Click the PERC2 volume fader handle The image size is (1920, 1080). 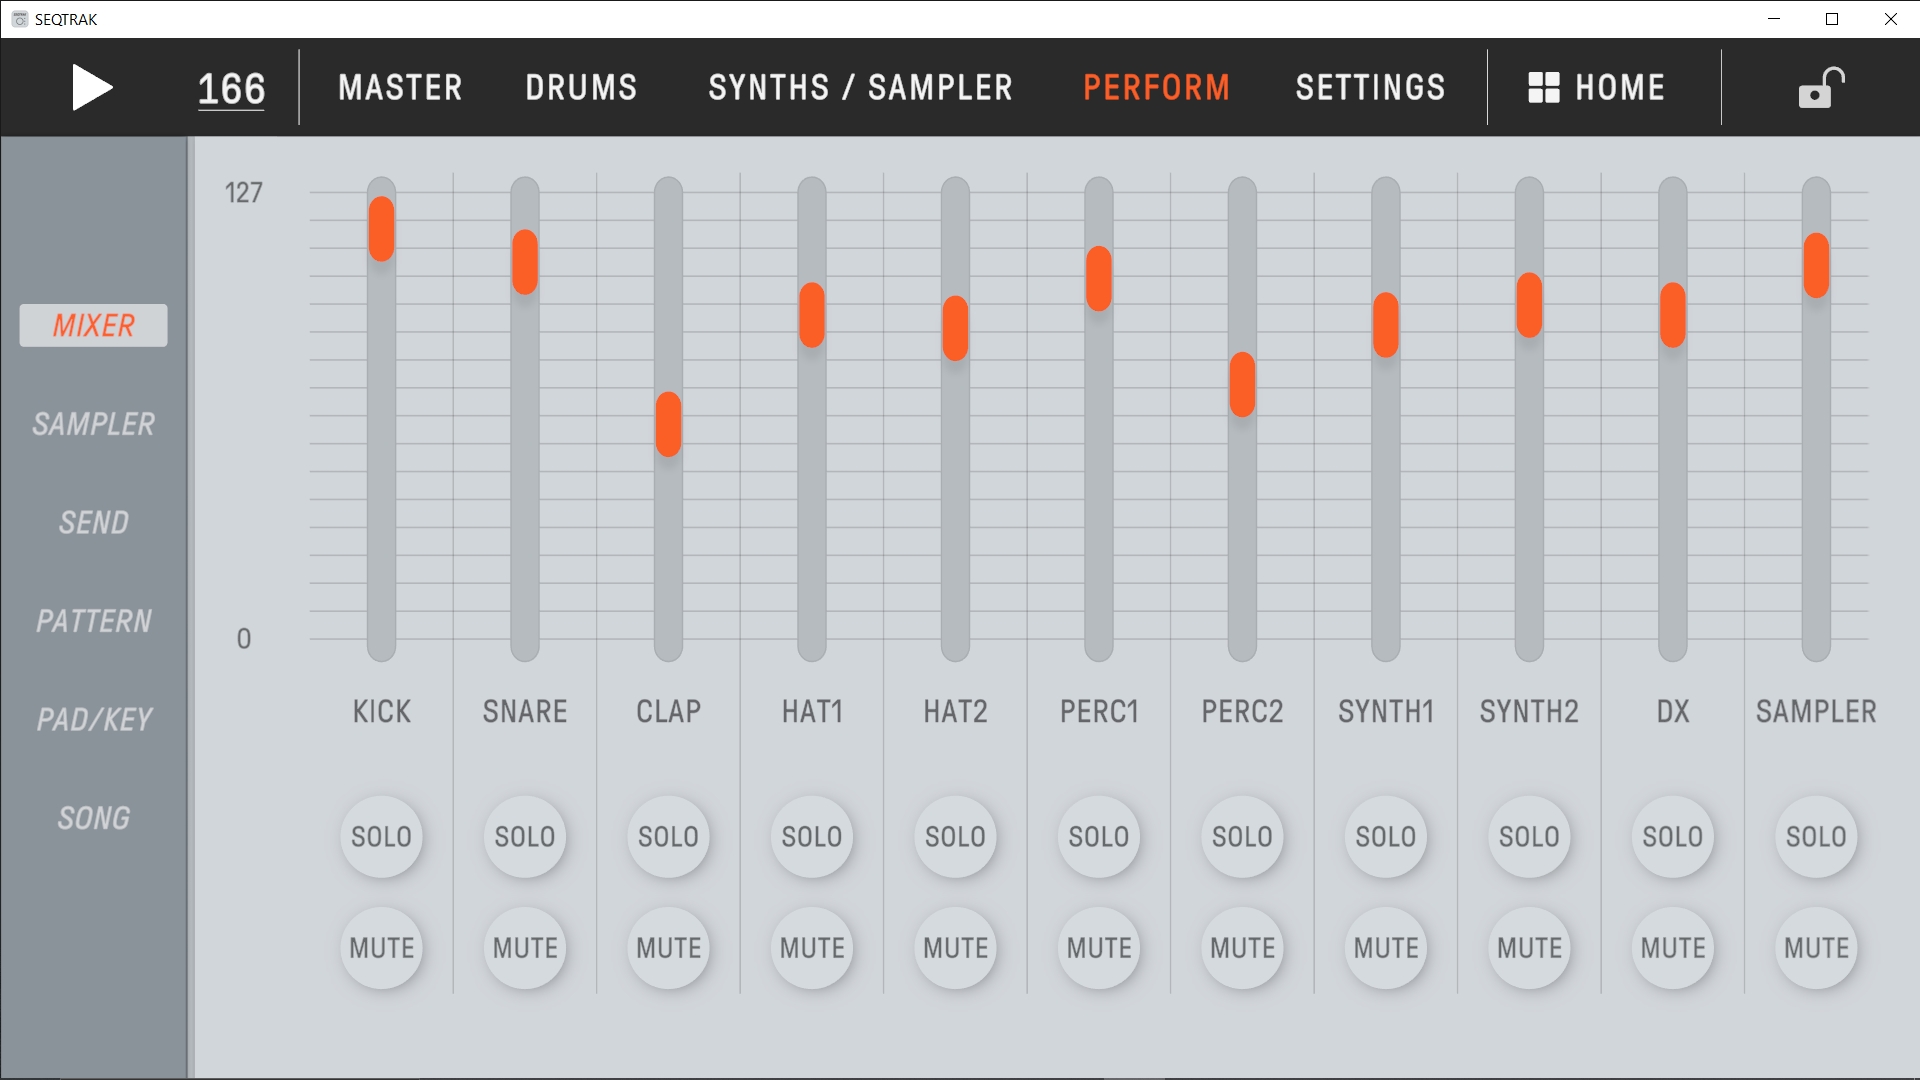click(1242, 385)
